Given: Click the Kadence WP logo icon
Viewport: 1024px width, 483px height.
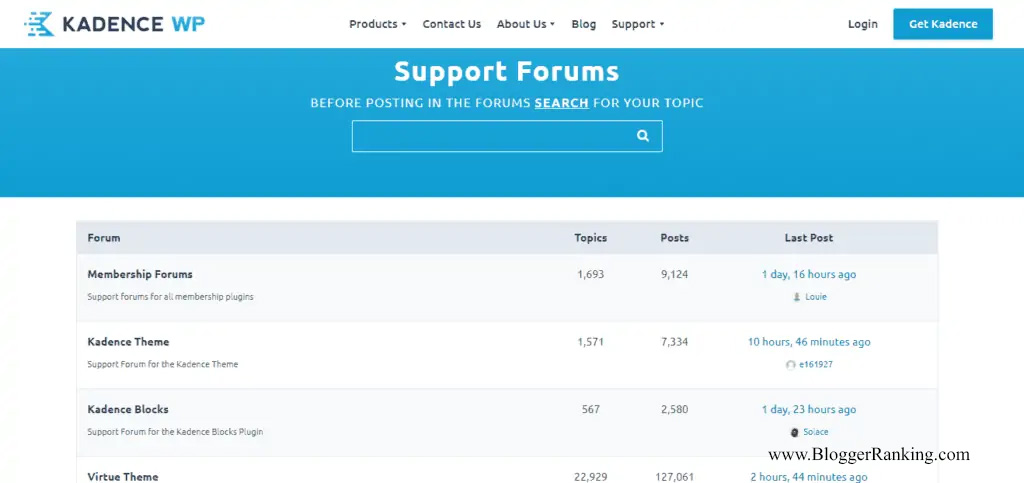Looking at the screenshot, I should coord(39,24).
